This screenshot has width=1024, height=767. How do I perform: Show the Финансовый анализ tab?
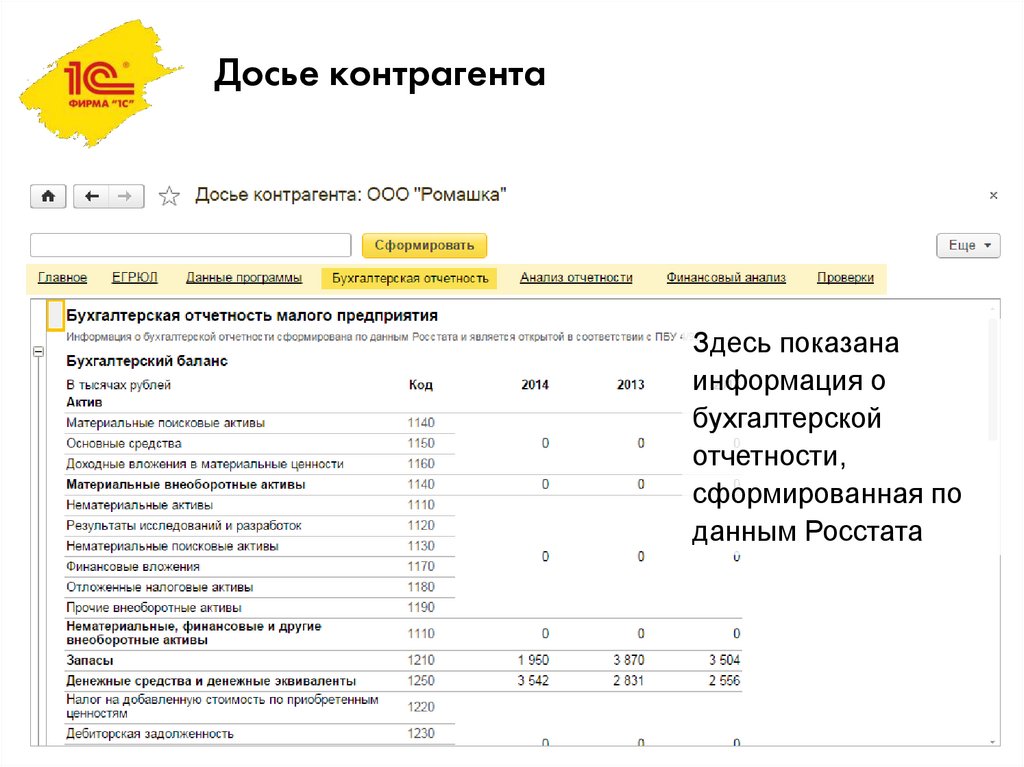726,278
